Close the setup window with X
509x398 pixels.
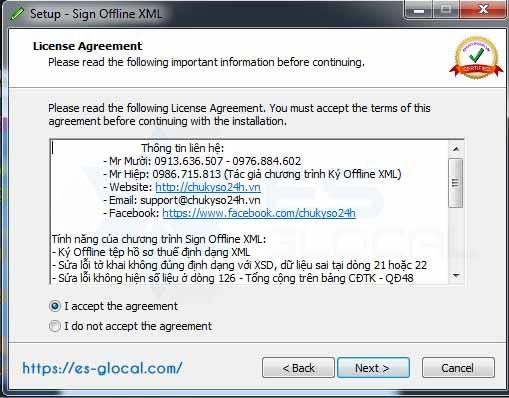pyautogui.click(x=483, y=10)
